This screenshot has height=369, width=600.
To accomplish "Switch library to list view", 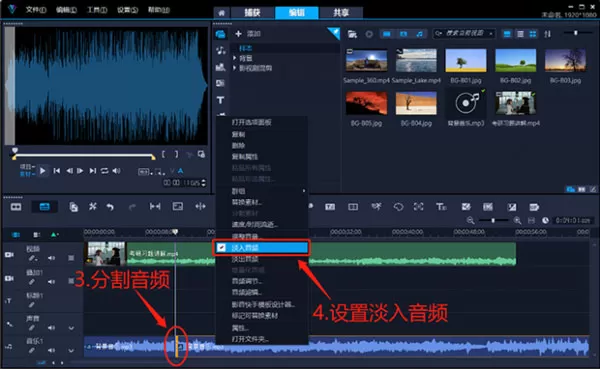I will pyautogui.click(x=520, y=34).
